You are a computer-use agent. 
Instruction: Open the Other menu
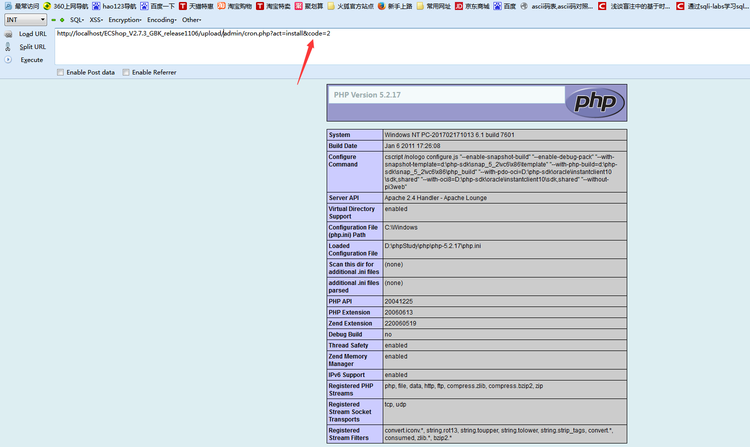191,20
